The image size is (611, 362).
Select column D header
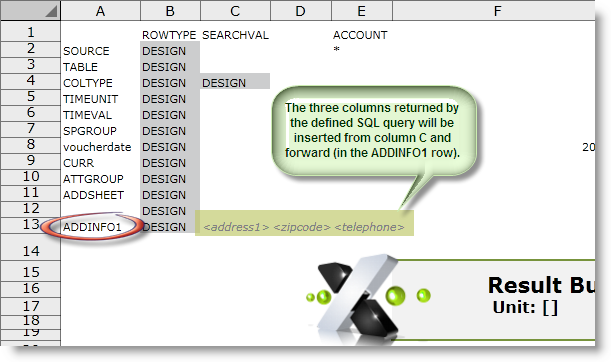300,11
